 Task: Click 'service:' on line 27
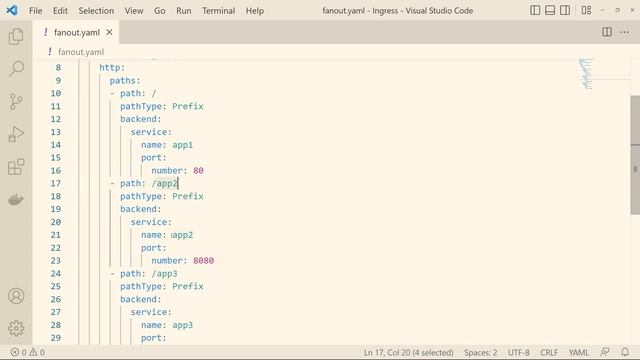pos(151,312)
